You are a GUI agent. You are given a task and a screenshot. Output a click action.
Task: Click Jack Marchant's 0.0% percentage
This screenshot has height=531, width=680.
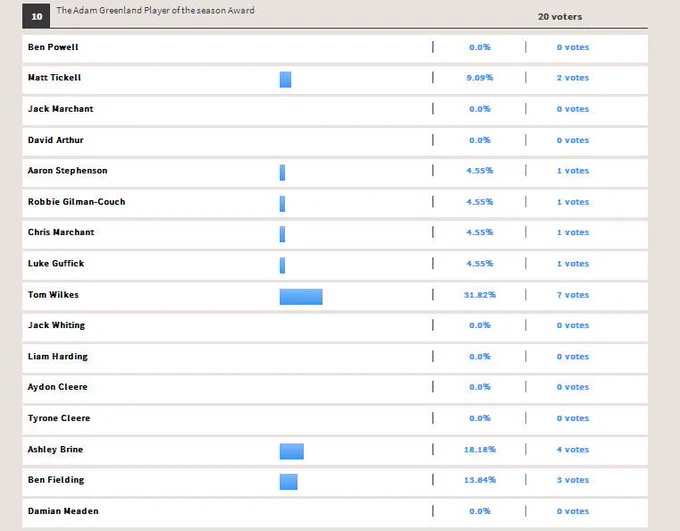point(480,109)
